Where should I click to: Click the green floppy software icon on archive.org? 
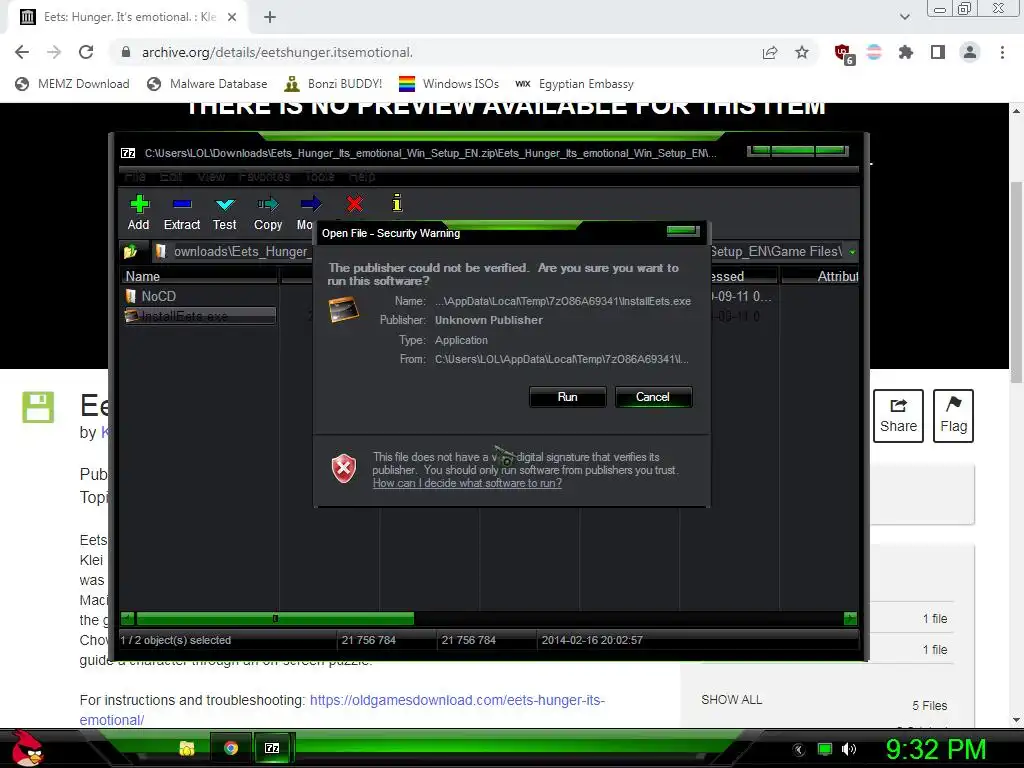[x=38, y=408]
